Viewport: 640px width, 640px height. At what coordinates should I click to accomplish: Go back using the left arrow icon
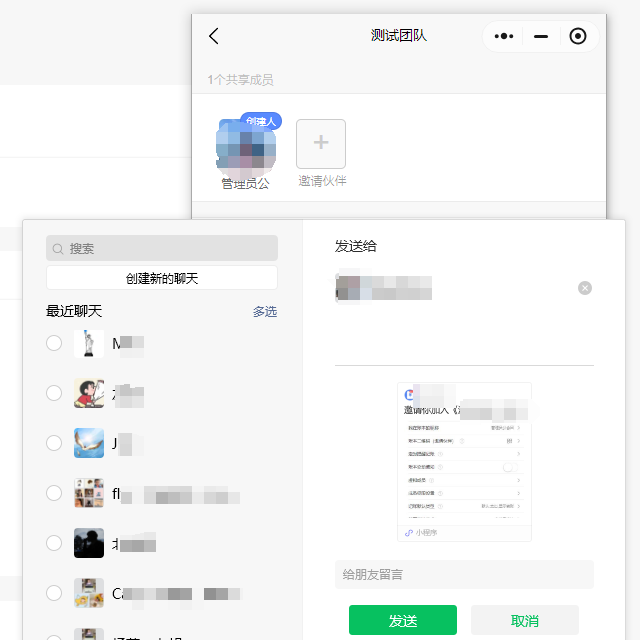point(214,36)
